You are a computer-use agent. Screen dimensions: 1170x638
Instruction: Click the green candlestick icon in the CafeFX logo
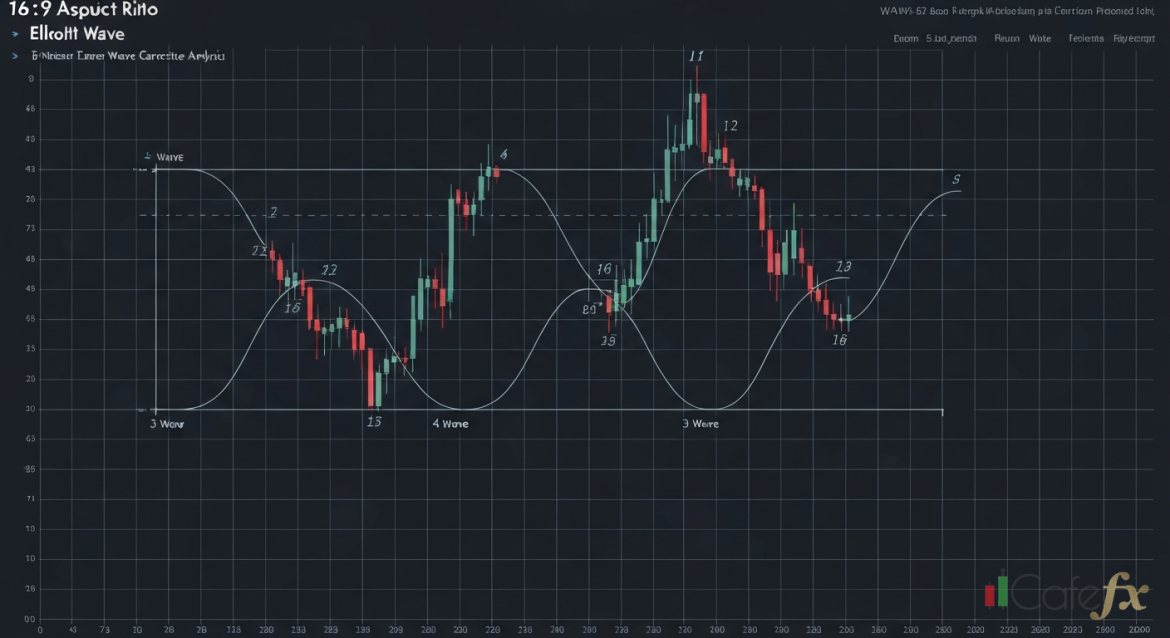coord(1001,591)
